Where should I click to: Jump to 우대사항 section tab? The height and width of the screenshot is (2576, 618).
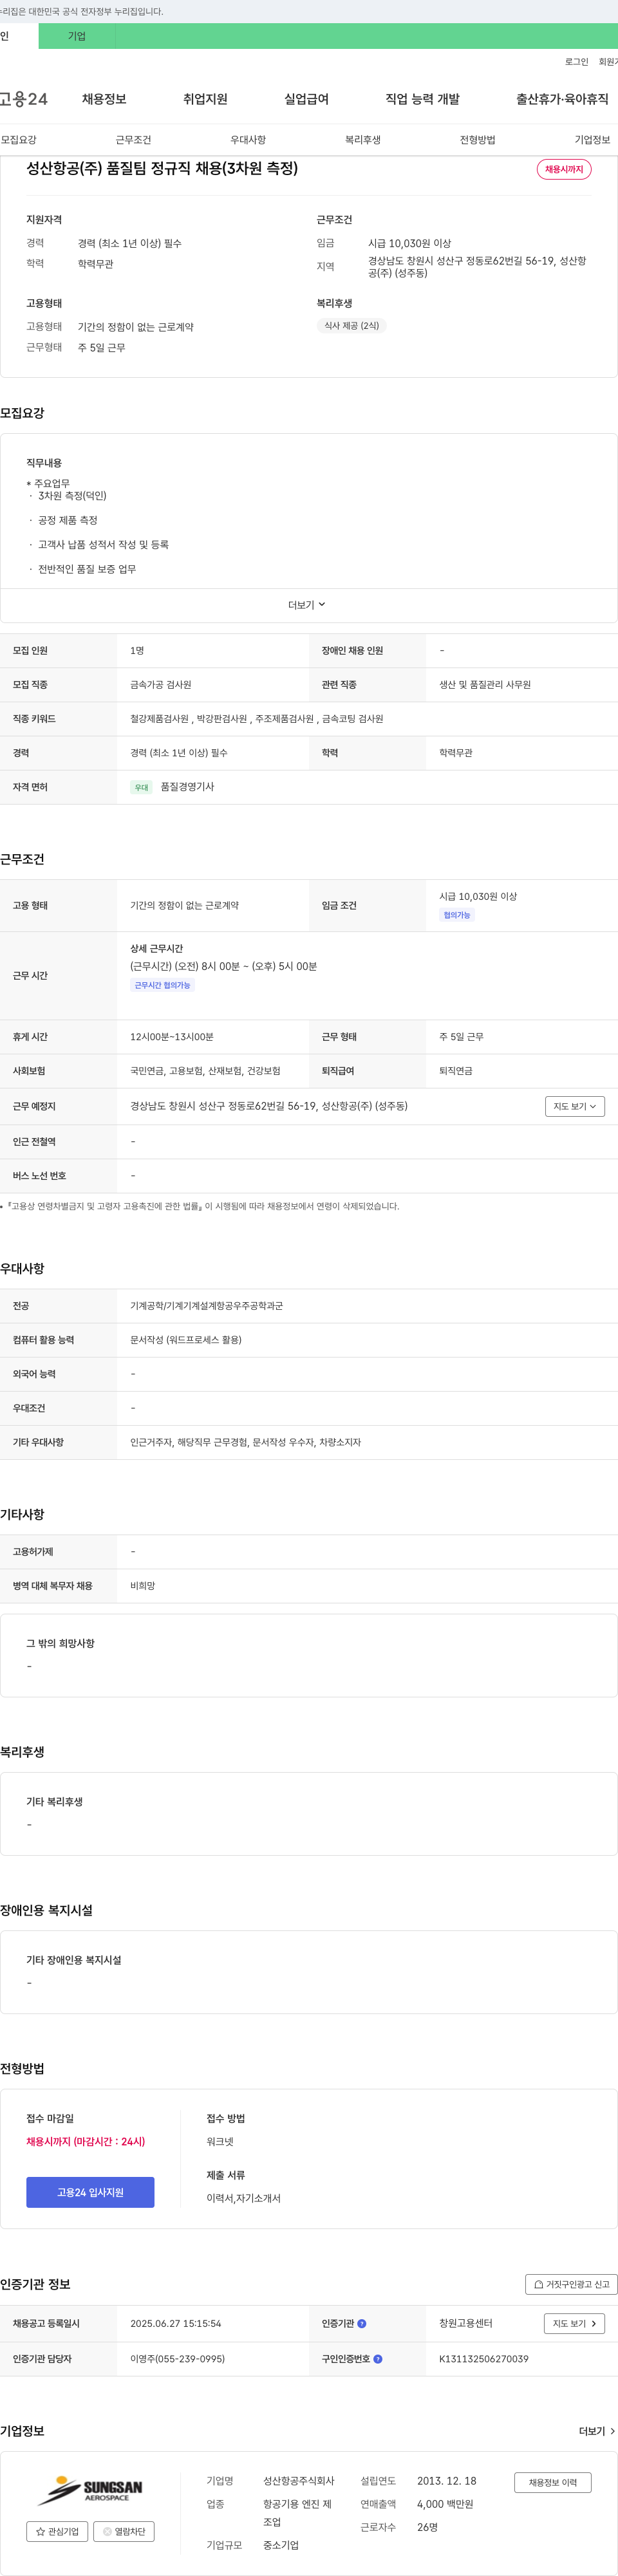click(248, 140)
